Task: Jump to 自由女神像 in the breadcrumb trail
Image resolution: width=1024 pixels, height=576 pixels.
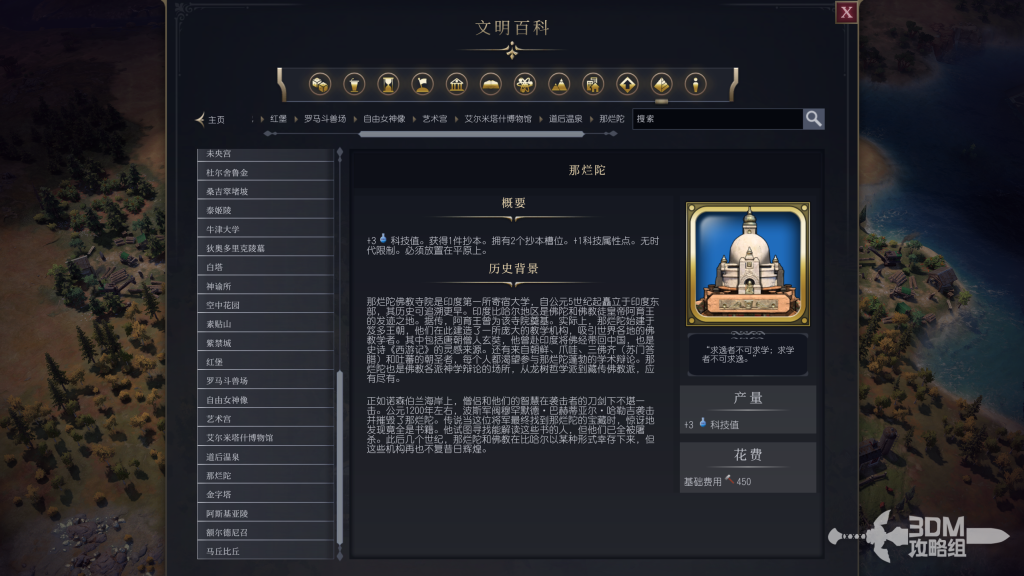Action: [385, 119]
